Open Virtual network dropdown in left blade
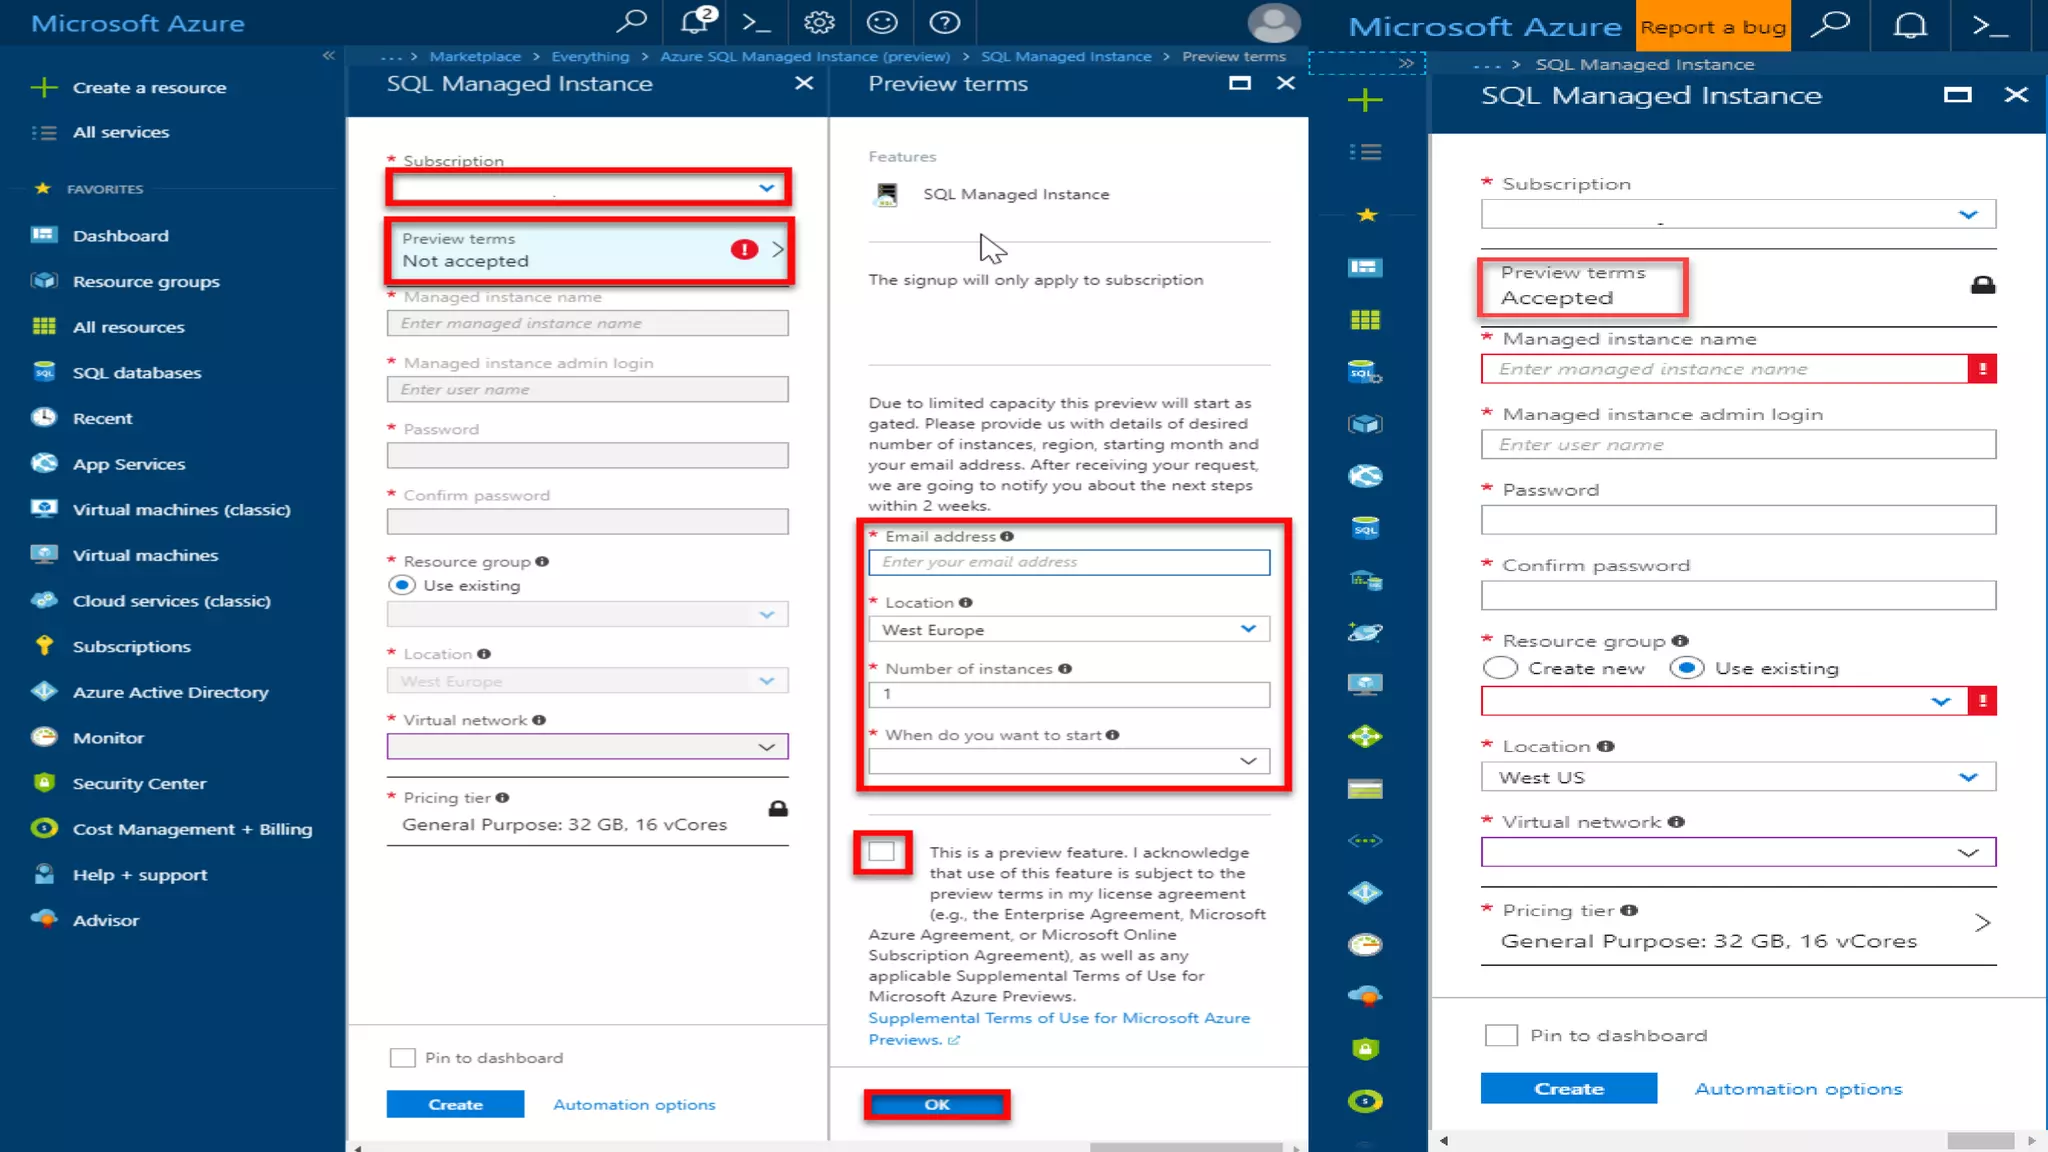Viewport: 2048px width, 1152px height. tap(588, 747)
